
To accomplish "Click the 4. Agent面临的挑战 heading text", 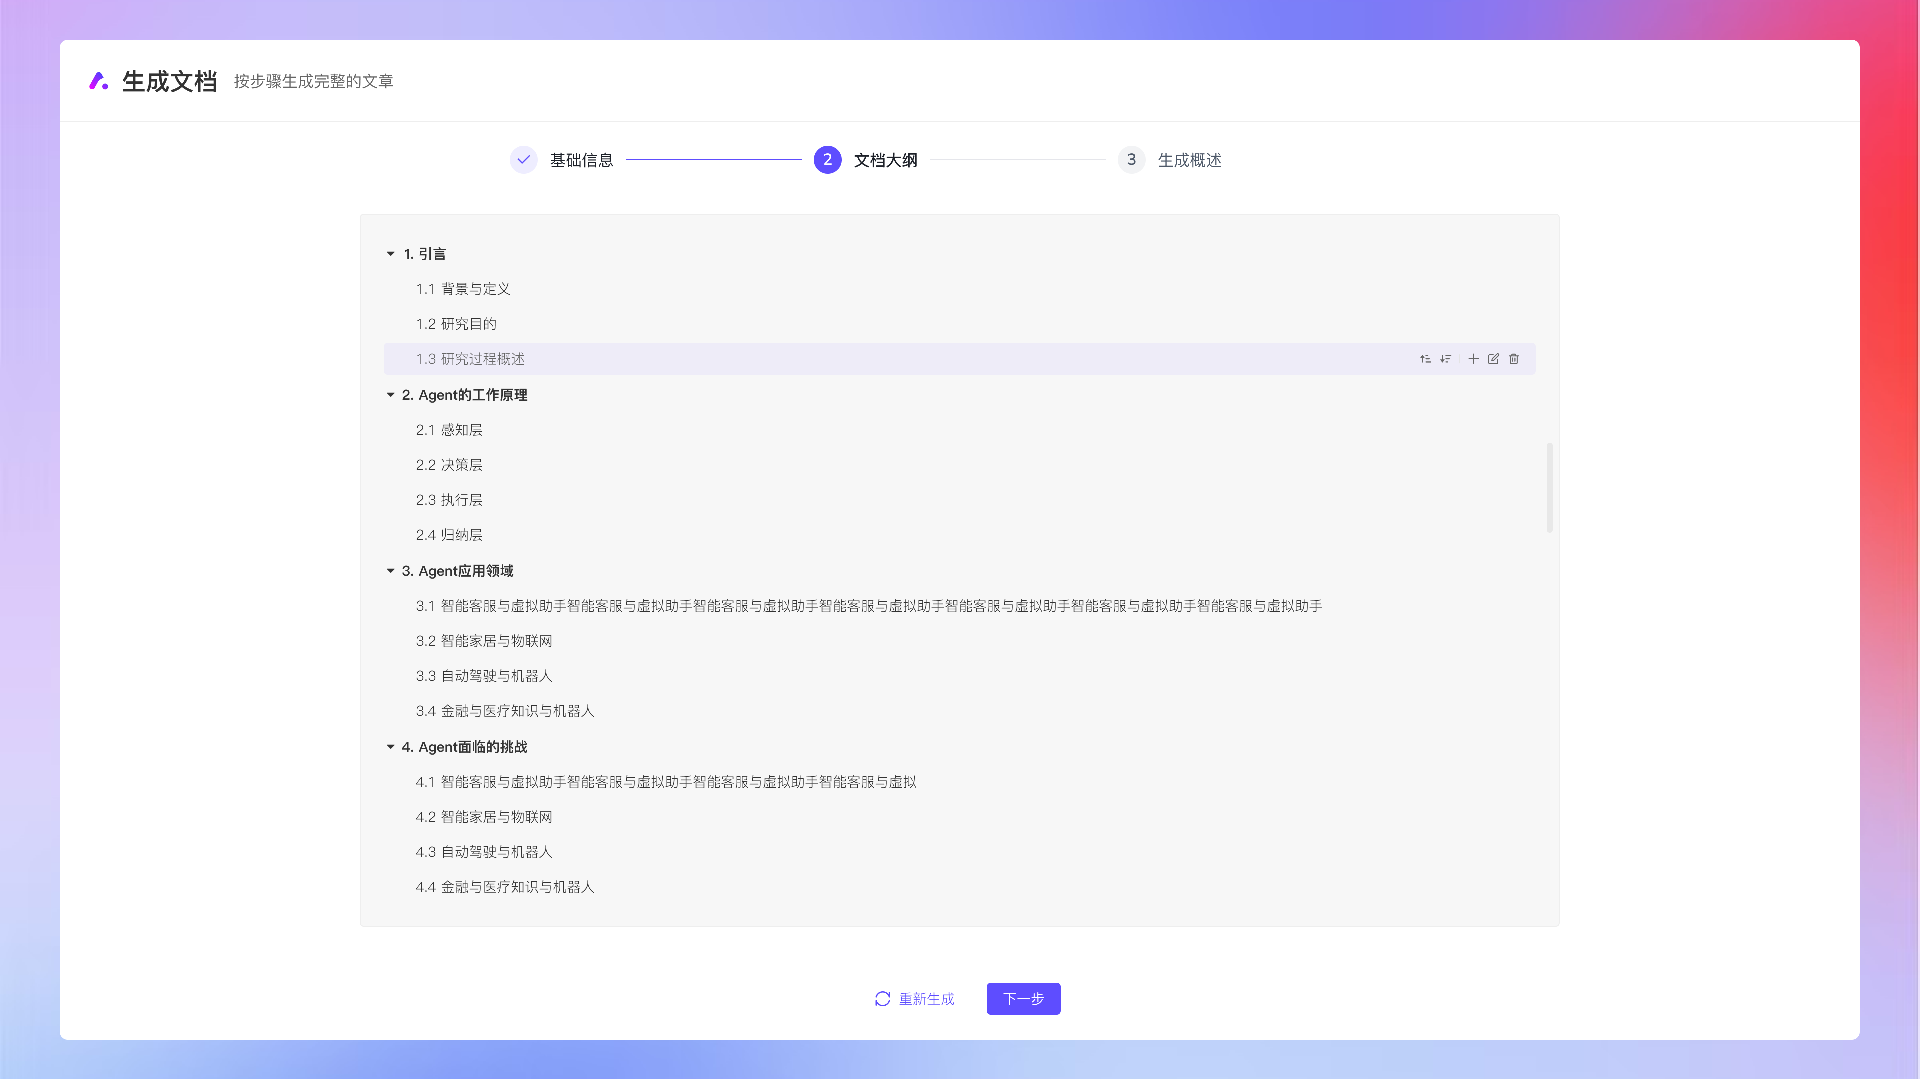I will pos(464,747).
